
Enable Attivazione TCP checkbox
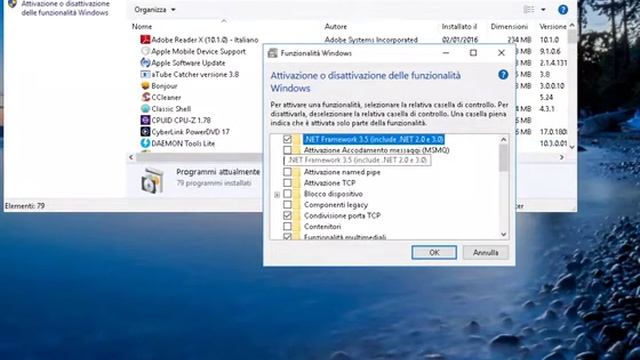(x=287, y=183)
